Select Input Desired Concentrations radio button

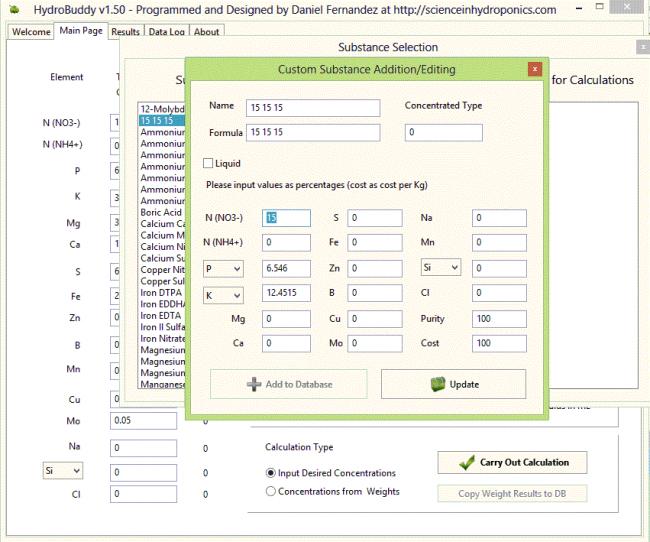tap(271, 473)
